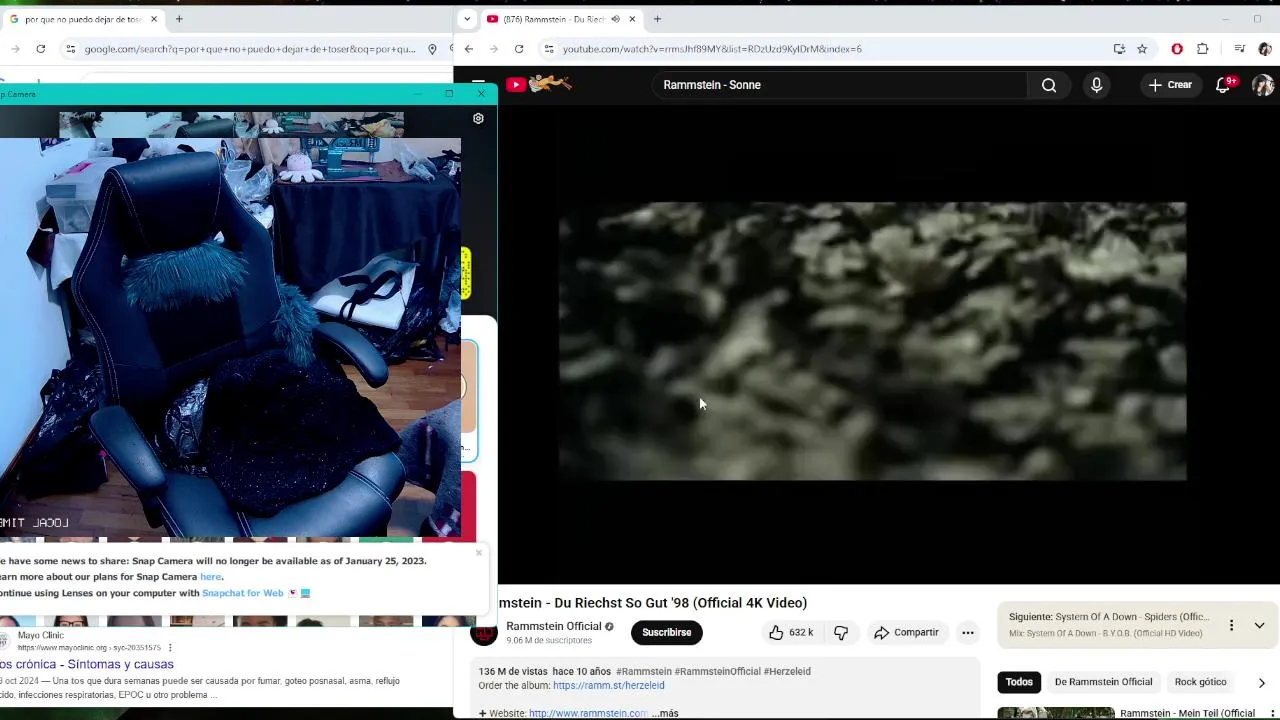Click the location pin icon in Google address bar
The width and height of the screenshot is (1280, 720).
432,49
